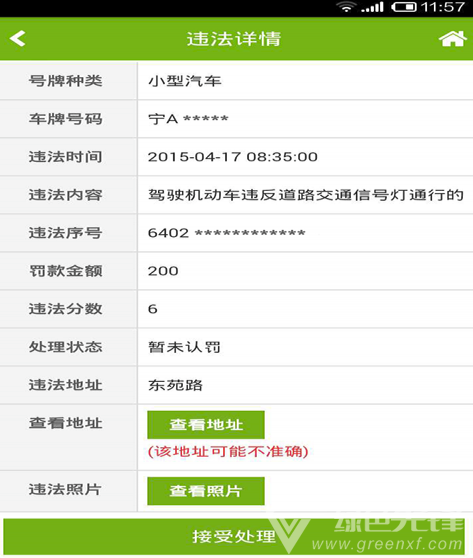The height and width of the screenshot is (558, 473).
Task: Select the 东苑路 address value
Action: 175,385
